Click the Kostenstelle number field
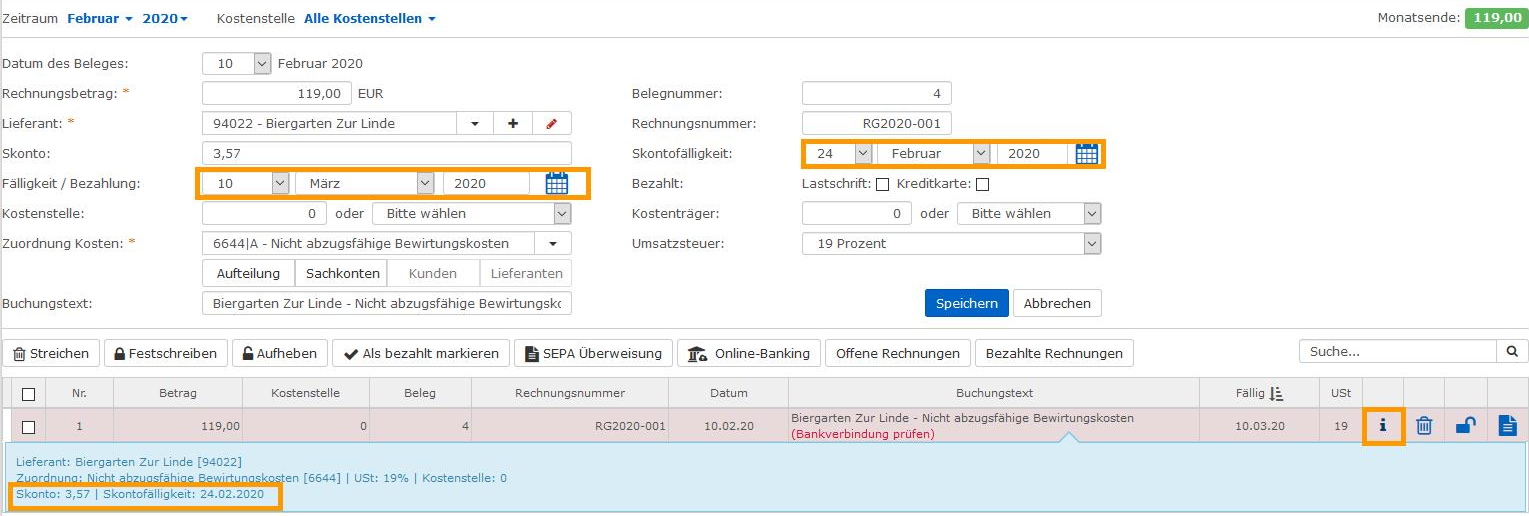This screenshot has width=1529, height=516. click(x=265, y=214)
